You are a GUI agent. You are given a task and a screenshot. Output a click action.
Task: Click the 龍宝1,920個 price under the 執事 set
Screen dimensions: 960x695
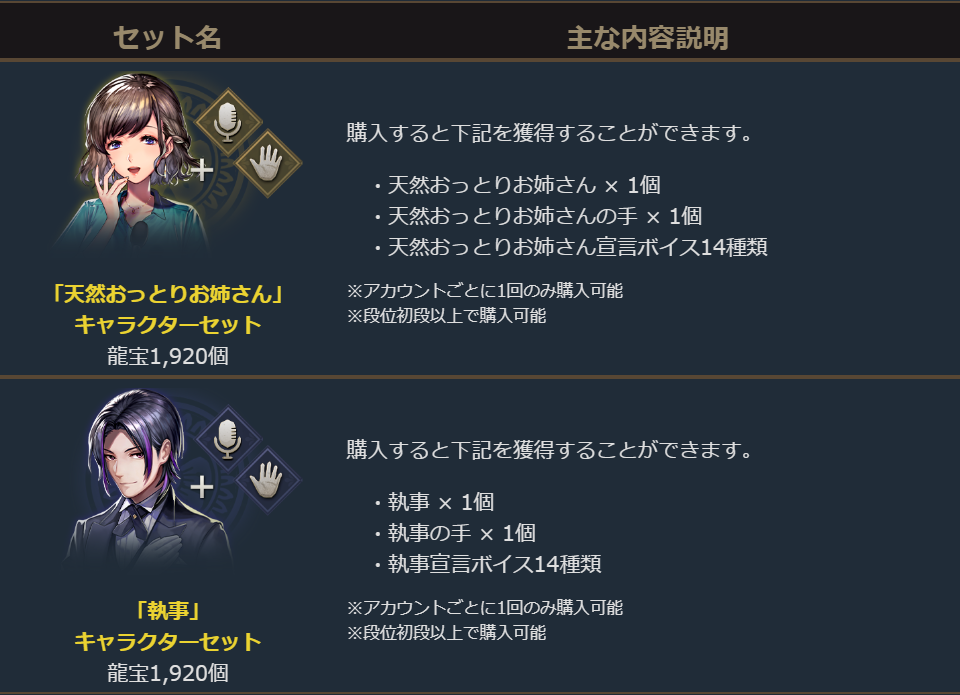click(x=168, y=673)
